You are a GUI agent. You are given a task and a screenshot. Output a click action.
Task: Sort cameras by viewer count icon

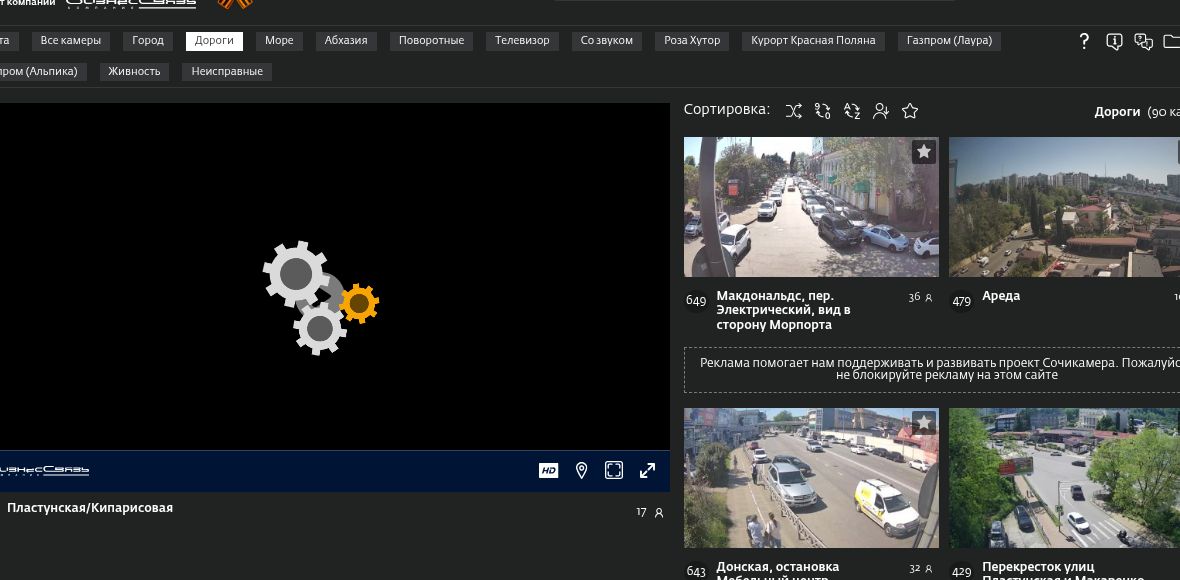(x=881, y=111)
